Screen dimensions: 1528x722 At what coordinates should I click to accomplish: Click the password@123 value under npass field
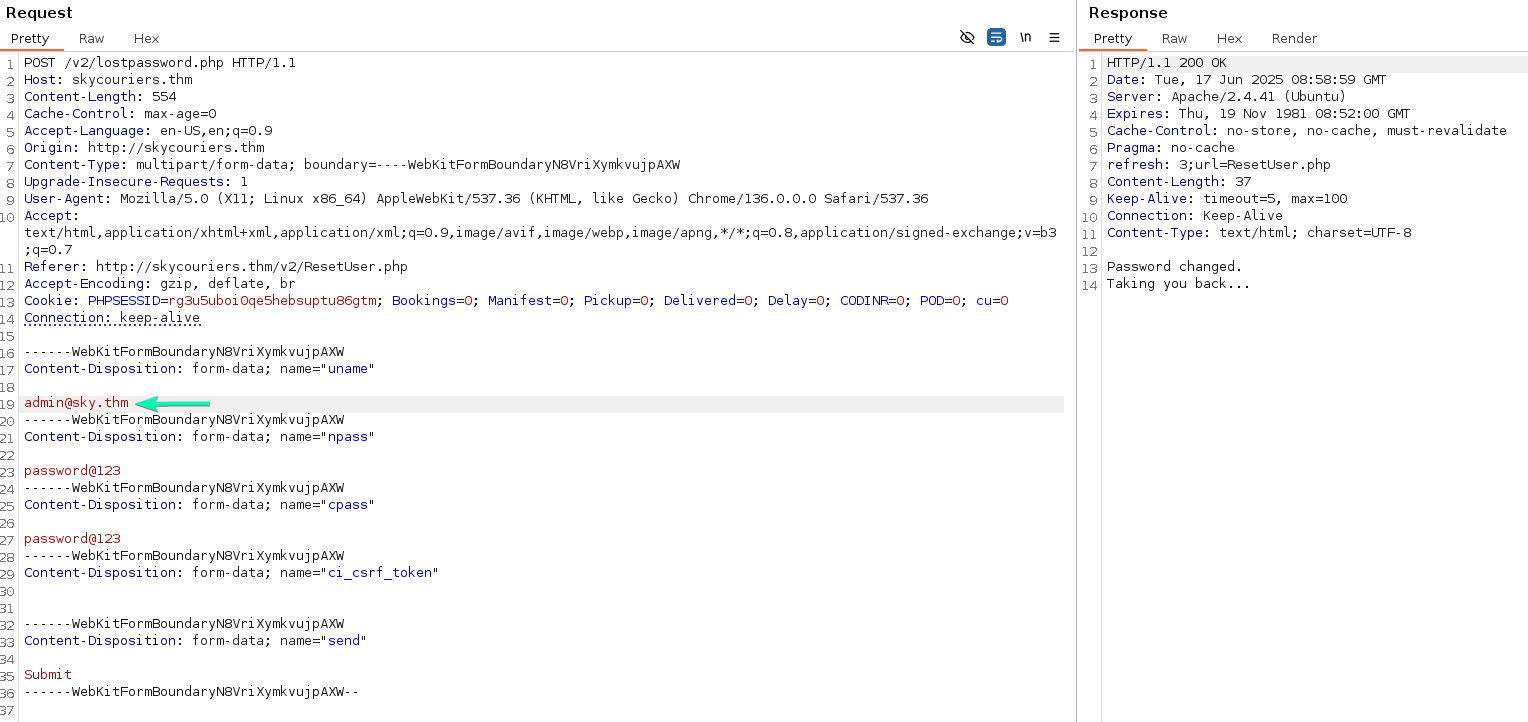pyautogui.click(x=72, y=471)
